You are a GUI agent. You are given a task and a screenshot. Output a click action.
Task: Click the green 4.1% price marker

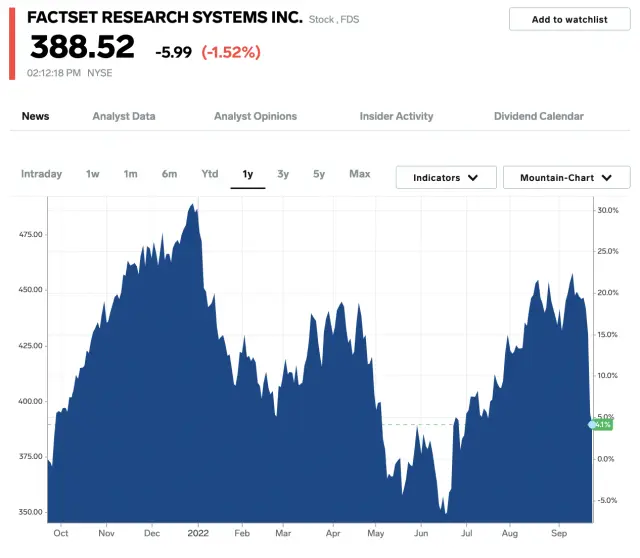[x=602, y=425]
